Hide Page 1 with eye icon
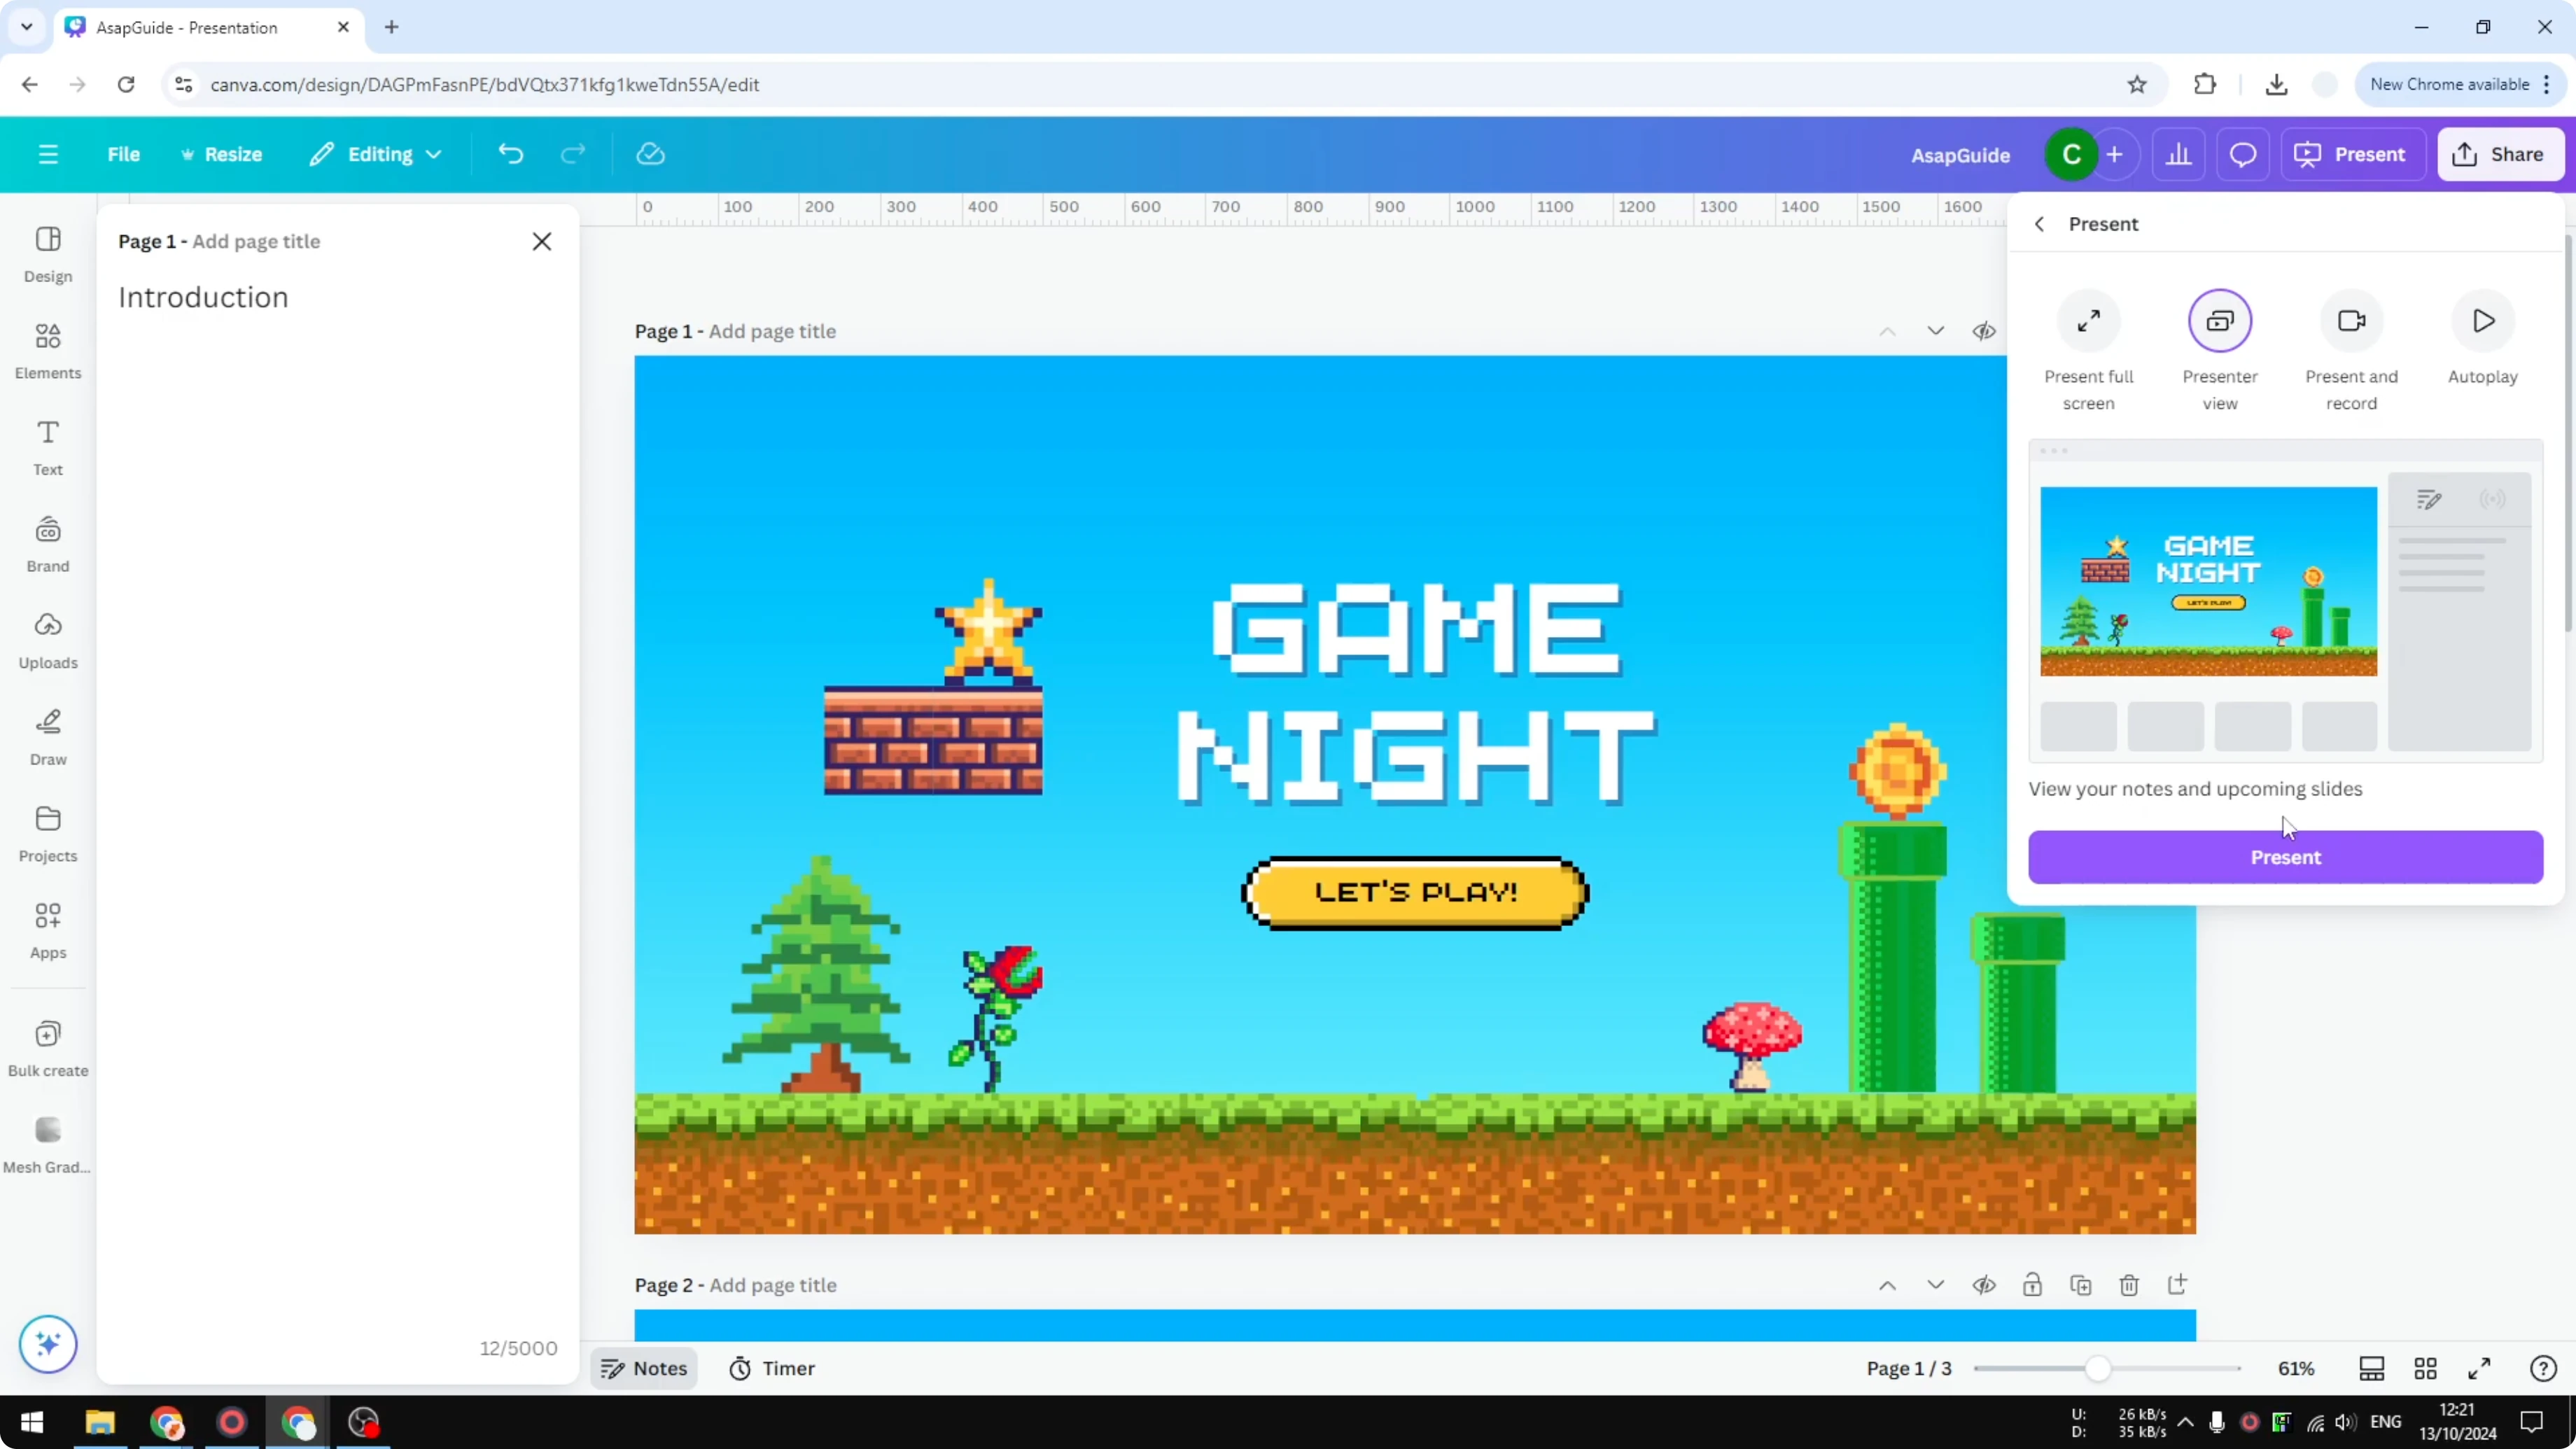Screen dimensions: 2576x1449 [x=1984, y=331]
